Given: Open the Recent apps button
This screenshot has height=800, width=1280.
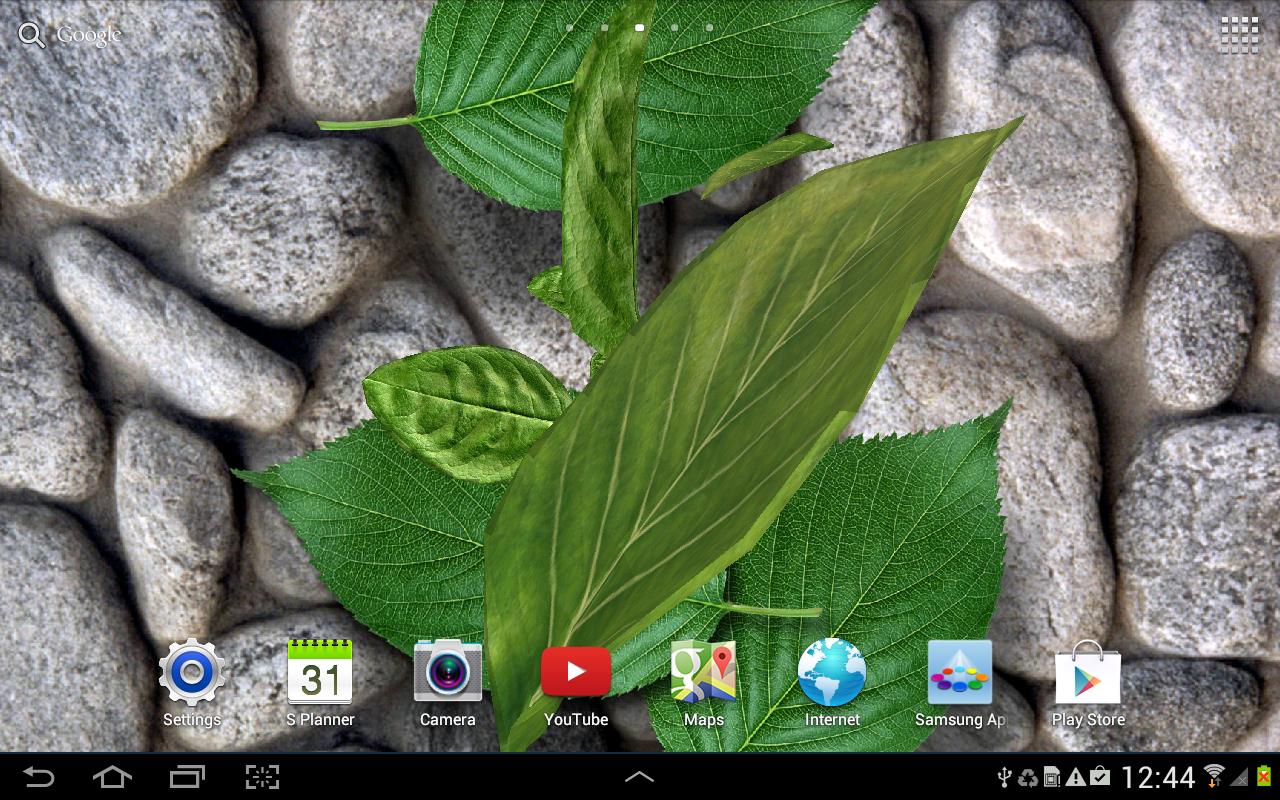Looking at the screenshot, I should pos(187,776).
